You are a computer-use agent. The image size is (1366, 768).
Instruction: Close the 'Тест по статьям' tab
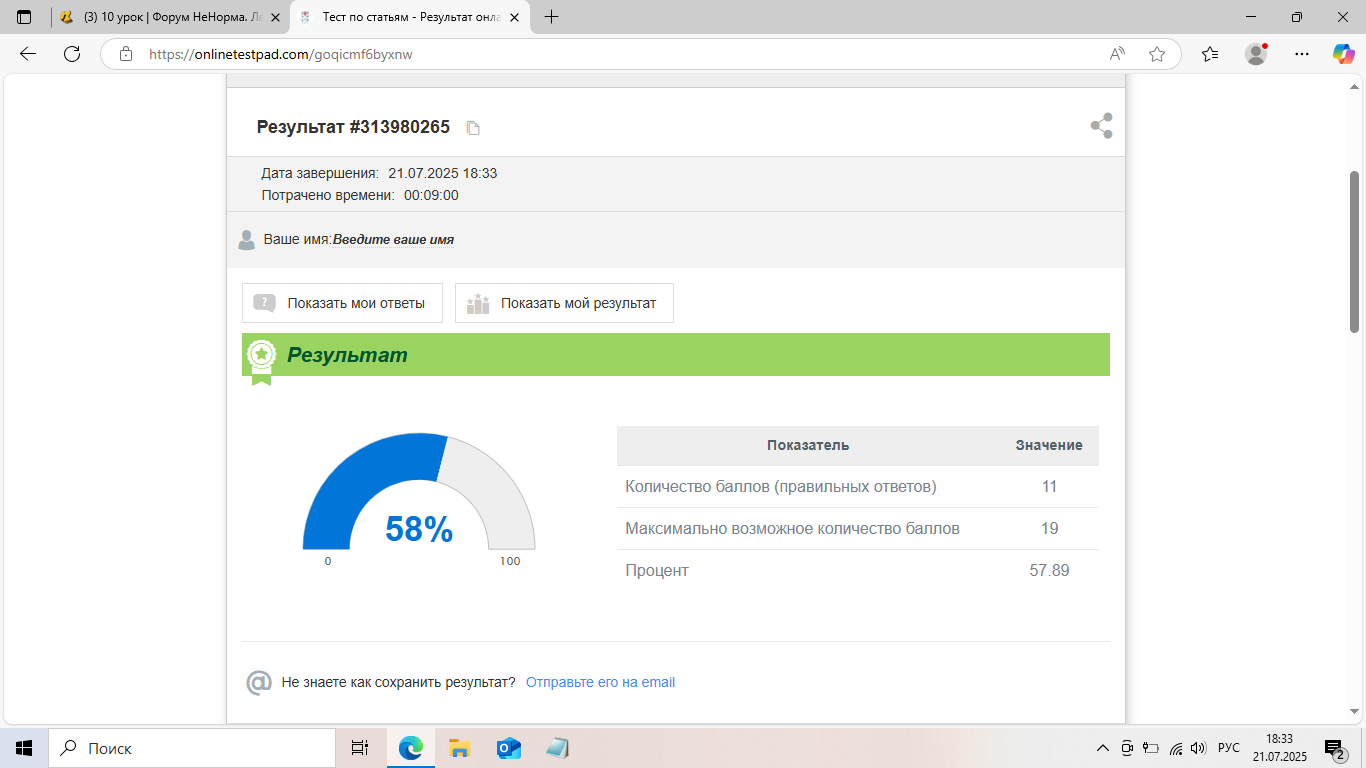click(x=514, y=17)
